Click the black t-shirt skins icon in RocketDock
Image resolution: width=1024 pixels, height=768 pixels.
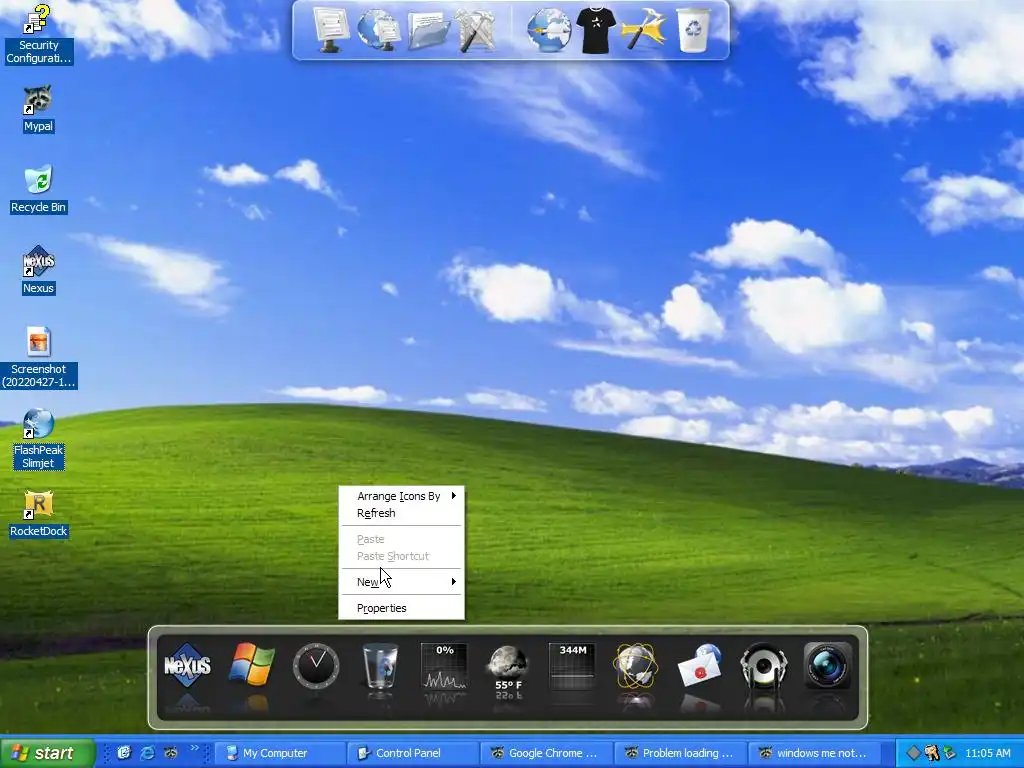click(x=596, y=30)
